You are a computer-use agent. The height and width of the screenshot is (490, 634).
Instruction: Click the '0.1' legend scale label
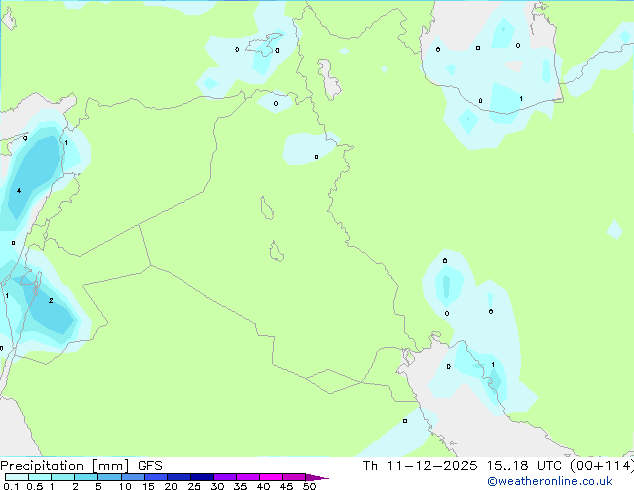(x=11, y=486)
